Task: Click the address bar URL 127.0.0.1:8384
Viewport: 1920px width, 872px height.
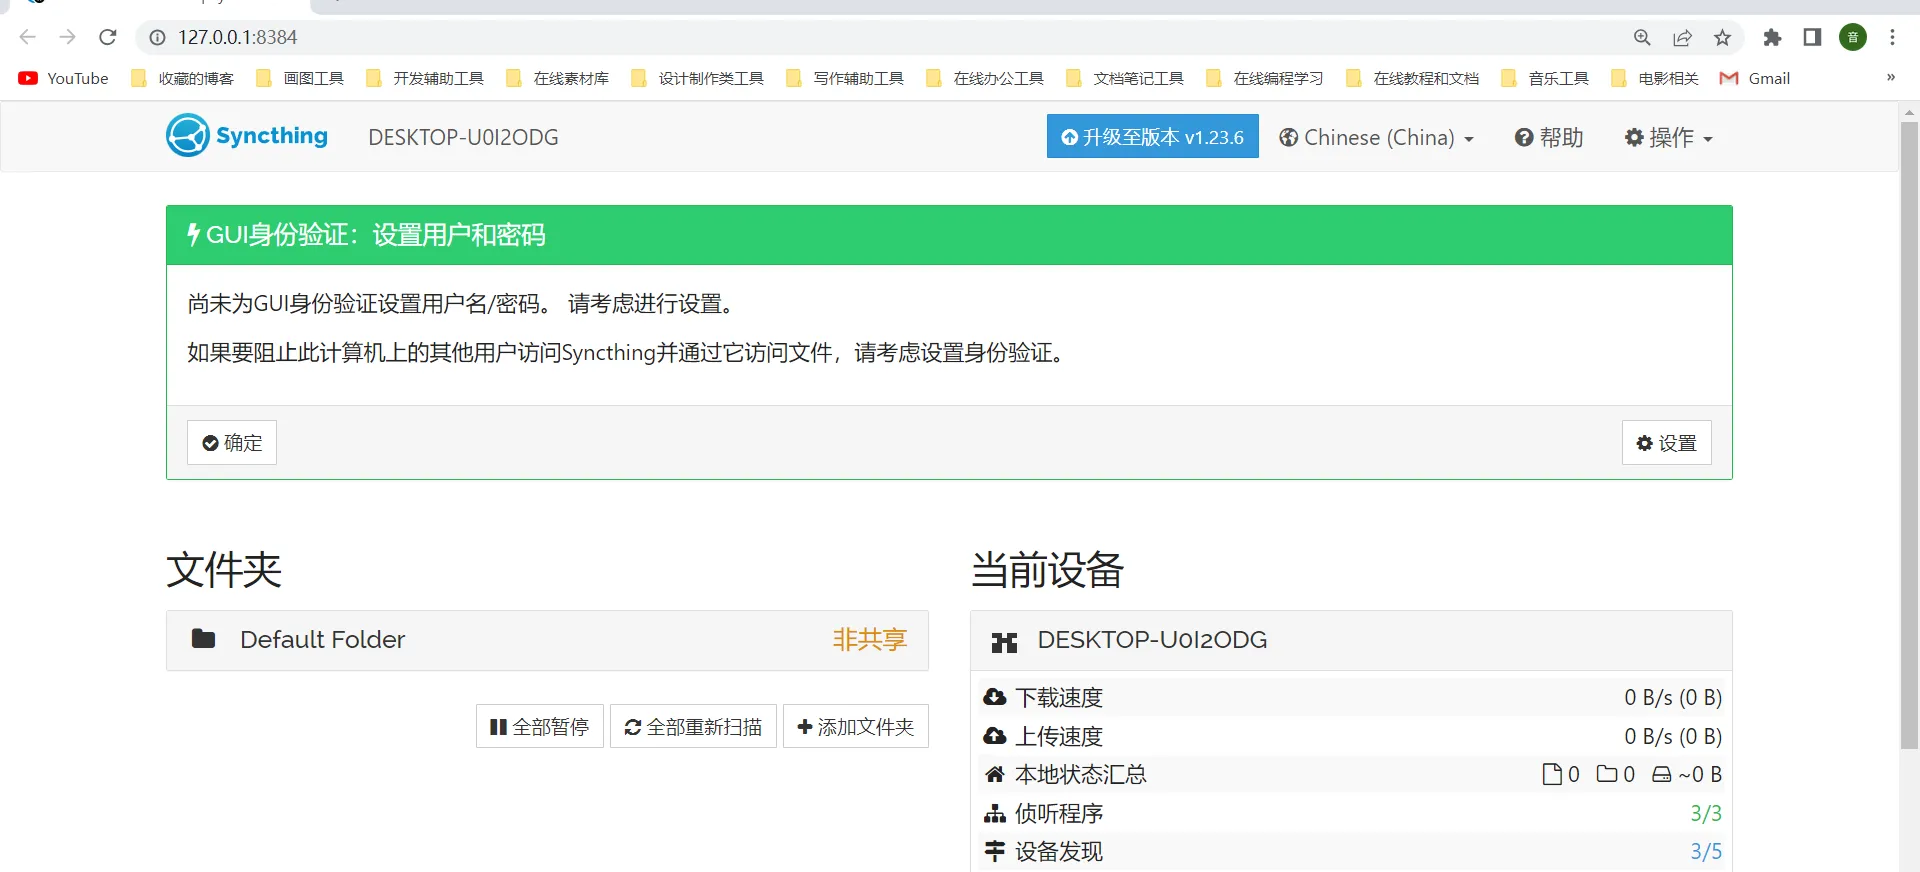Action: pos(238,37)
